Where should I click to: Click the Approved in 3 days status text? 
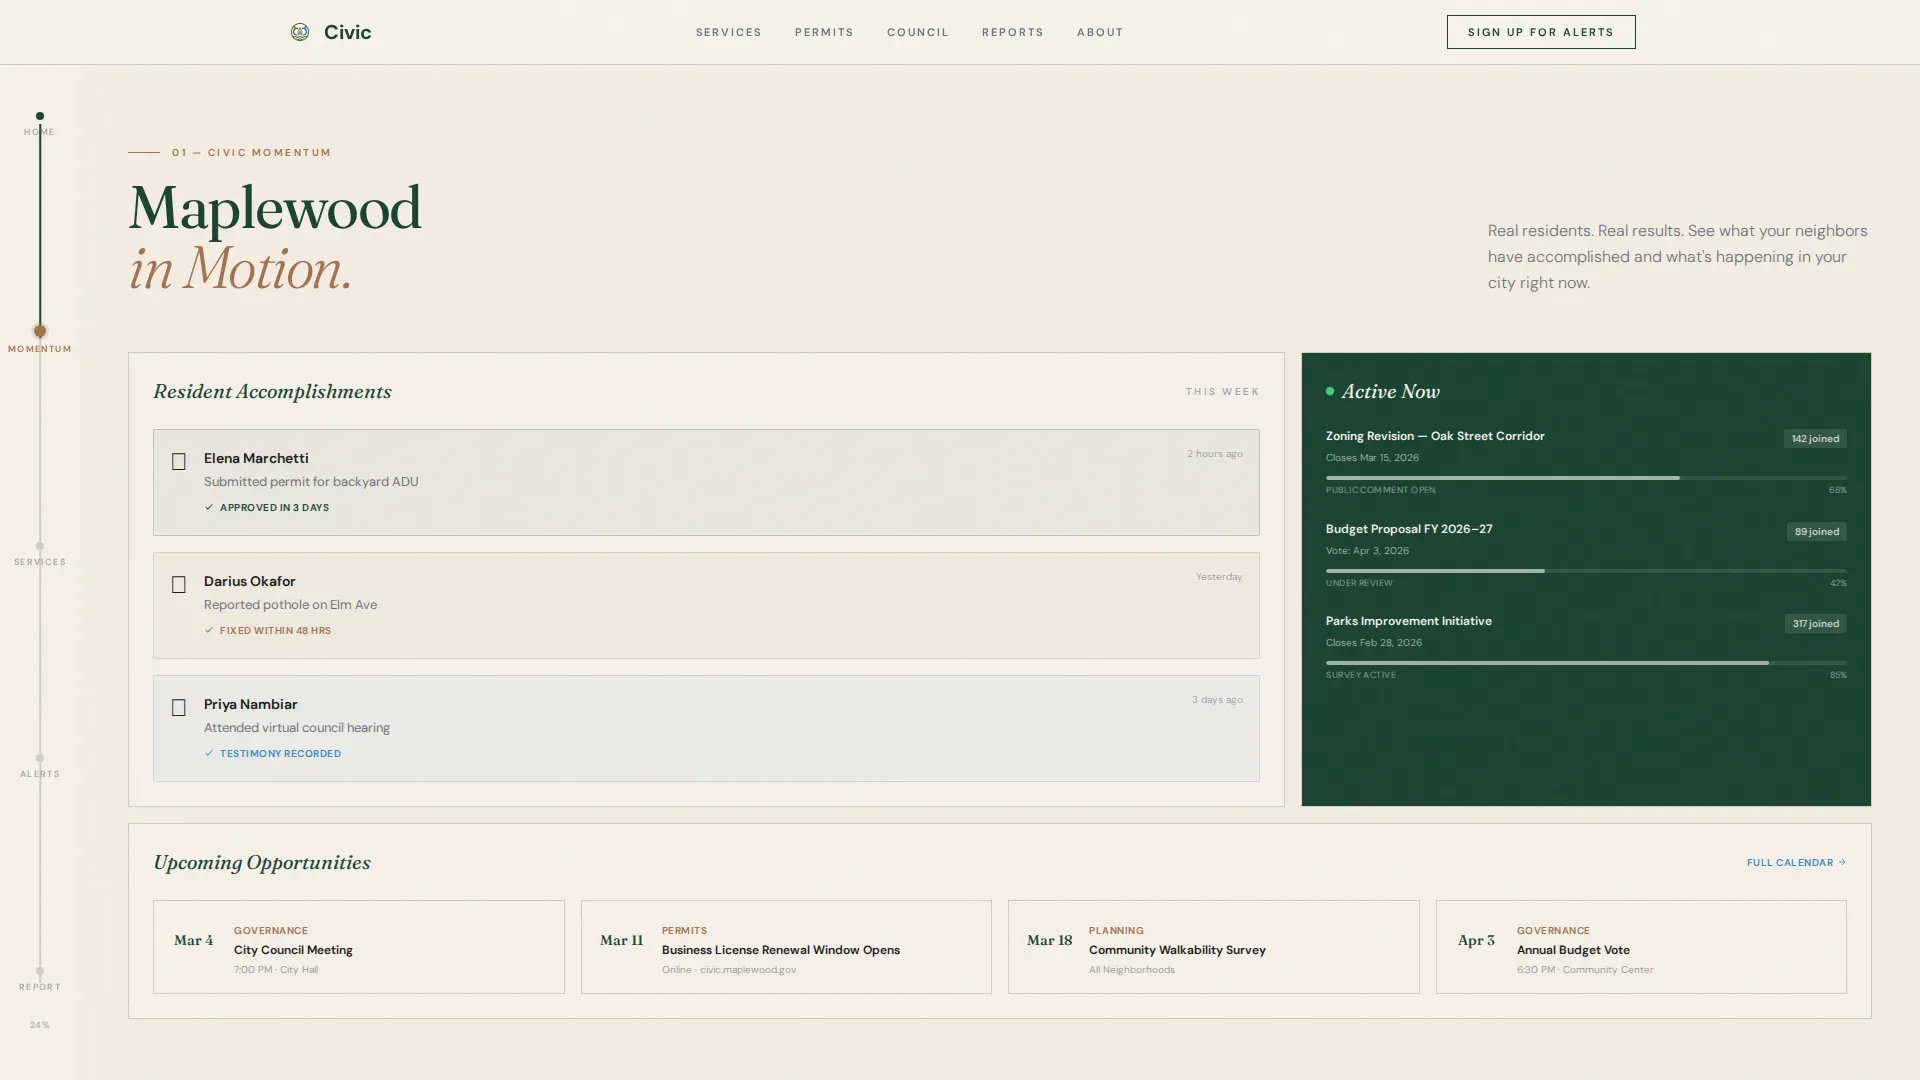(x=274, y=508)
